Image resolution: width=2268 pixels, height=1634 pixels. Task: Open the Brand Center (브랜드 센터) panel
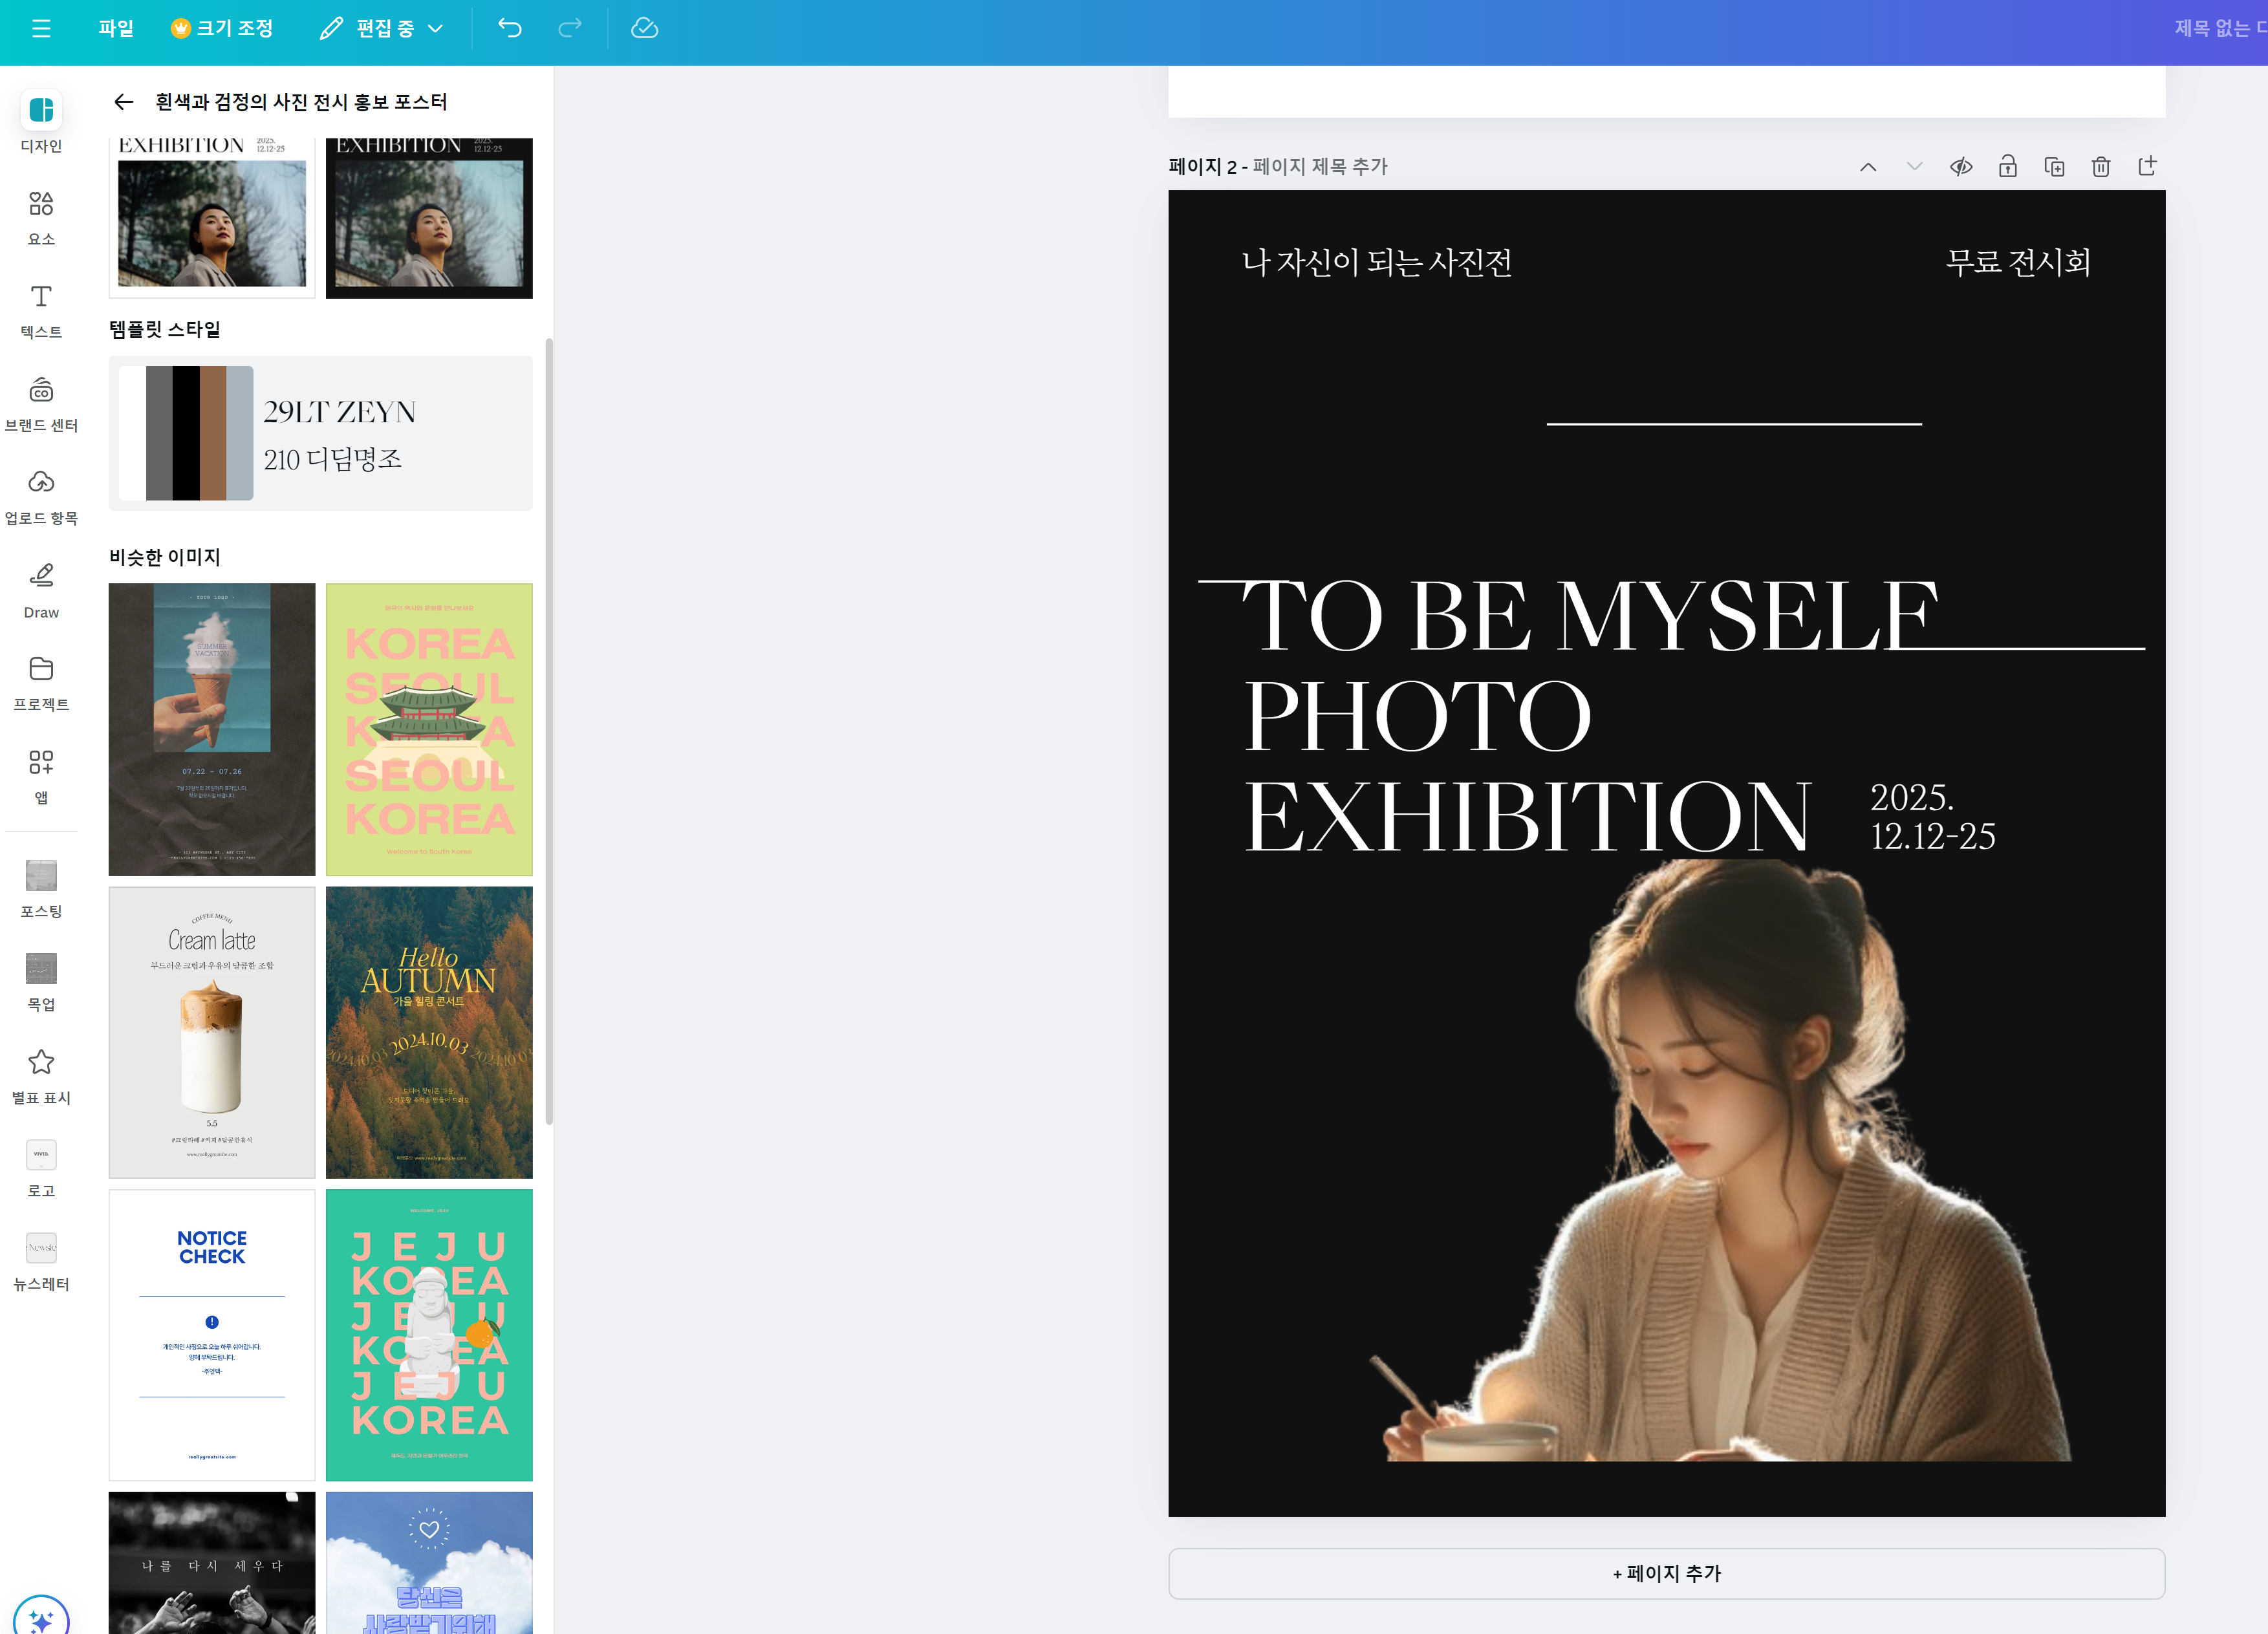coord(41,403)
